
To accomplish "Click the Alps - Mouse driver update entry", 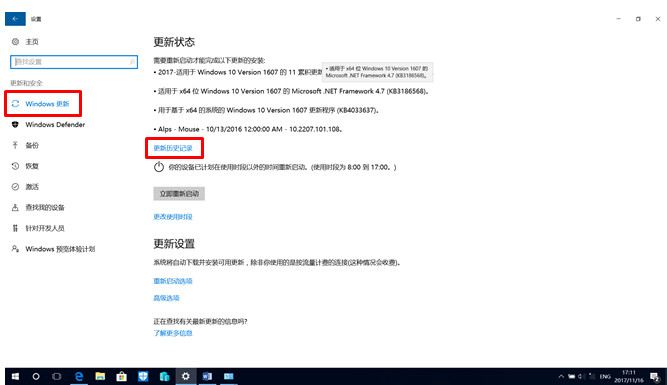I will (248, 129).
